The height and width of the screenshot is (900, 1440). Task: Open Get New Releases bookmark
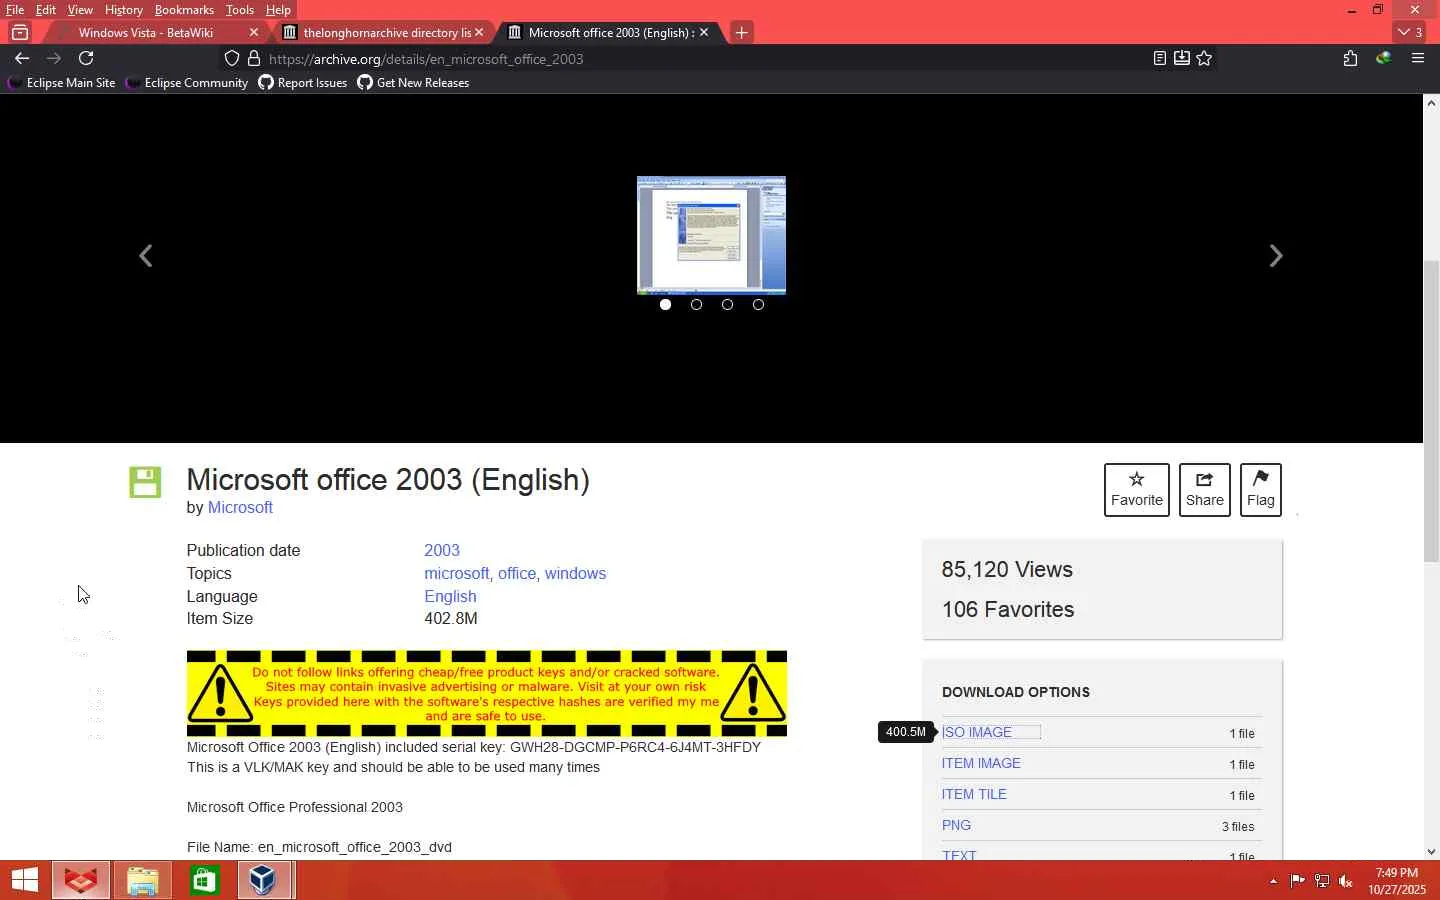(413, 83)
